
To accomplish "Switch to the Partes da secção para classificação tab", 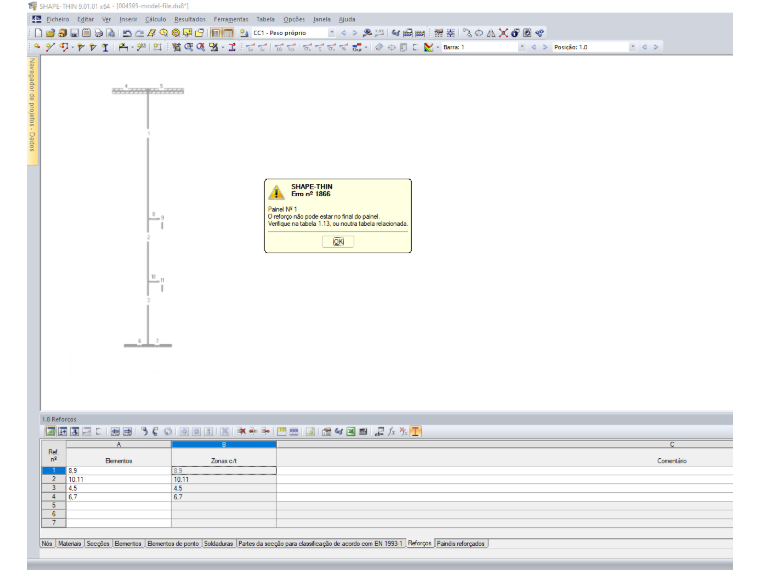I will point(320,544).
